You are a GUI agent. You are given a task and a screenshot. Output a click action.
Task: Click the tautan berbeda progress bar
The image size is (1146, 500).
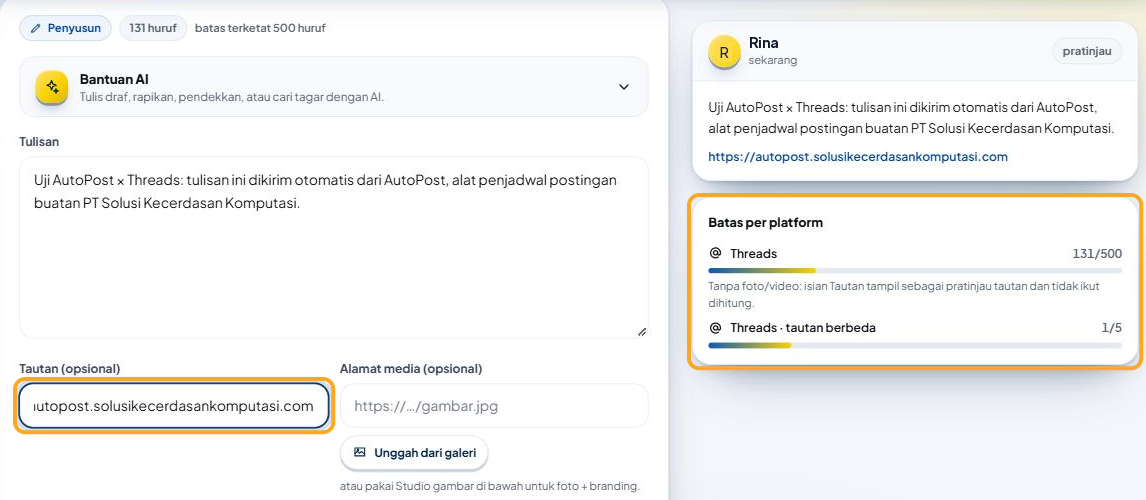coord(915,345)
